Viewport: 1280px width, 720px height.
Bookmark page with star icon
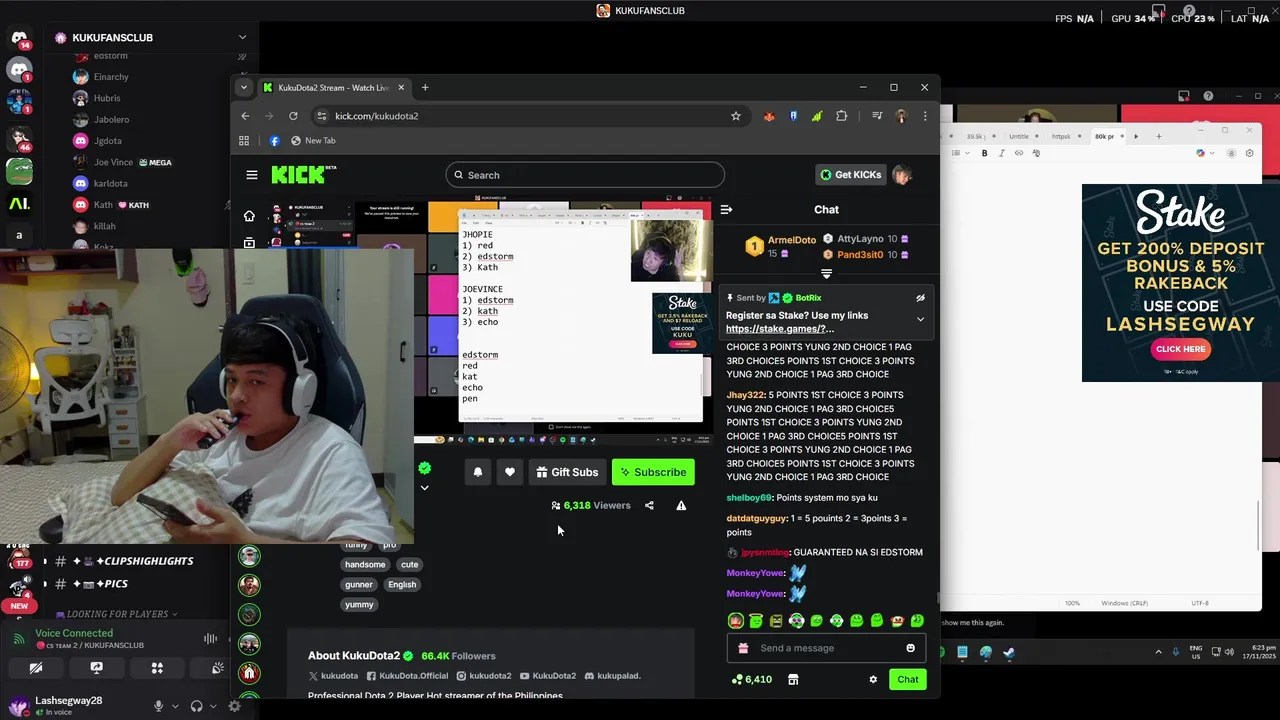coord(736,116)
